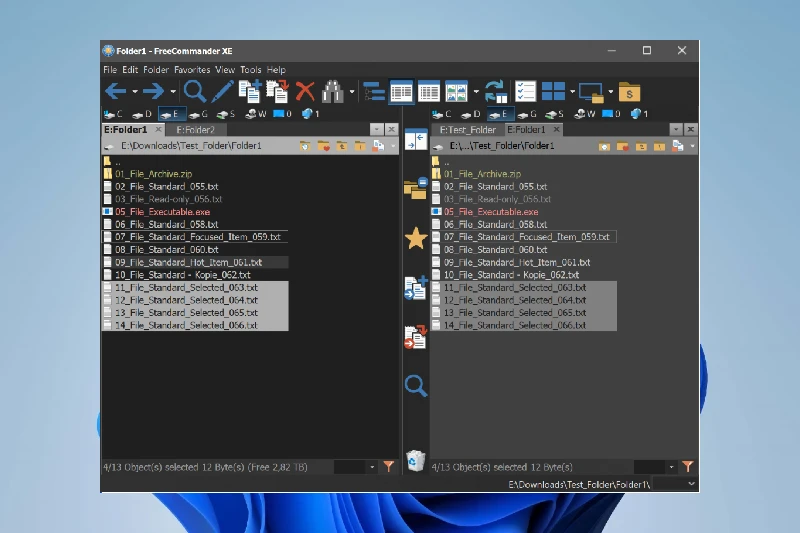
Task: Click the yellow folder with S icon
Action: tap(629, 92)
